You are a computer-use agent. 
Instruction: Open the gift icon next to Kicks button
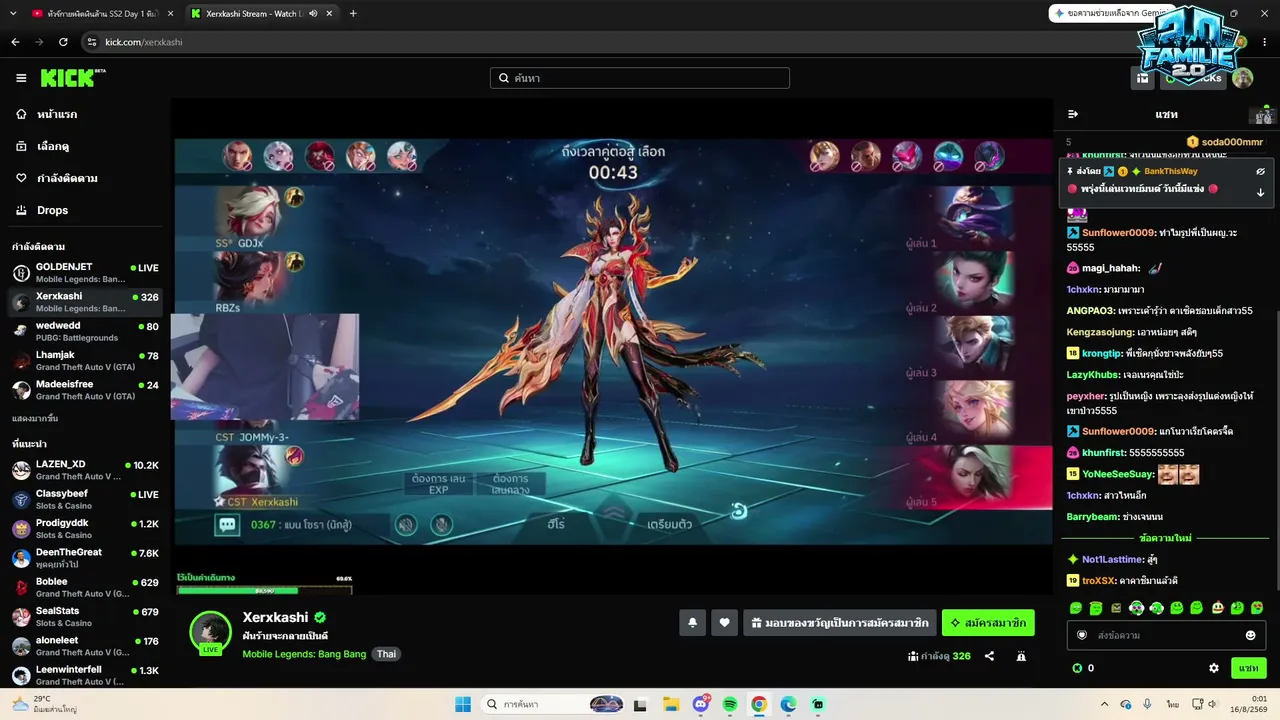[x=1143, y=78]
